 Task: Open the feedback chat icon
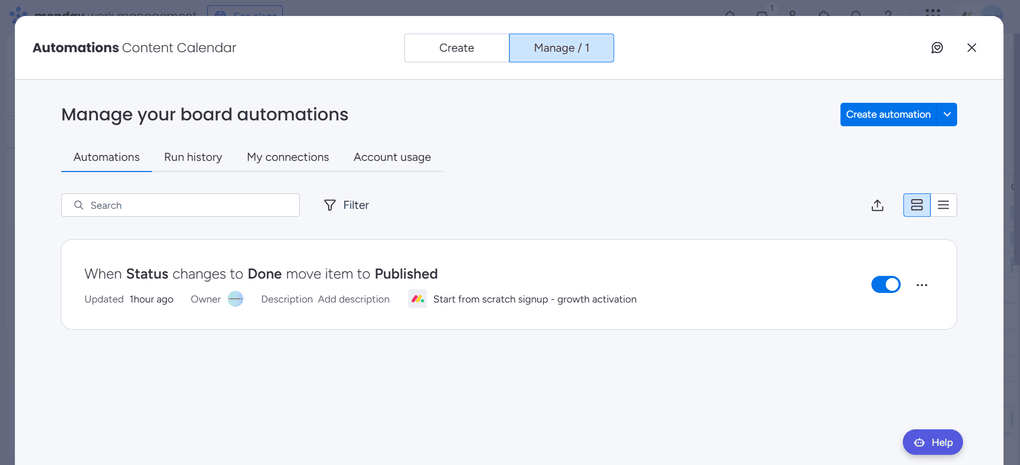(937, 47)
